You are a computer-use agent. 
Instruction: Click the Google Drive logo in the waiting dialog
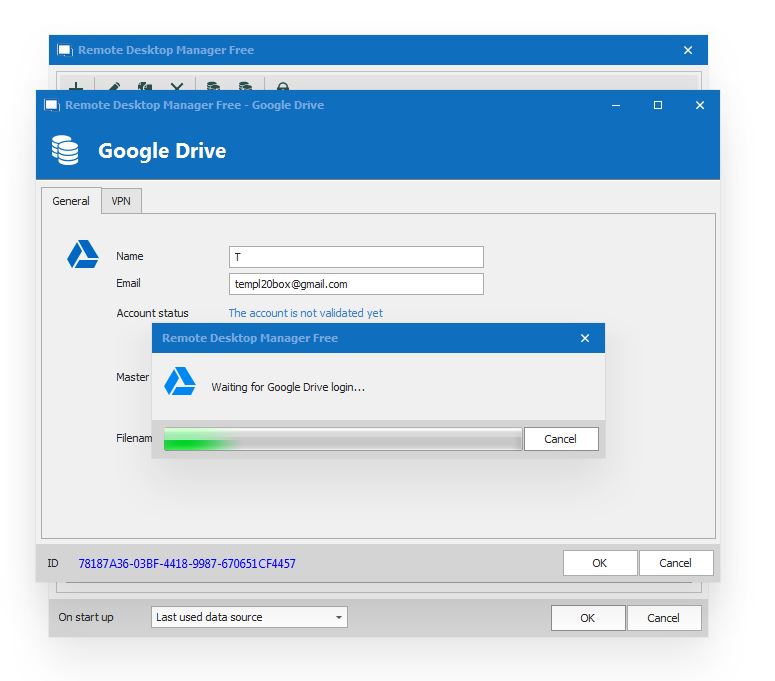(x=180, y=381)
